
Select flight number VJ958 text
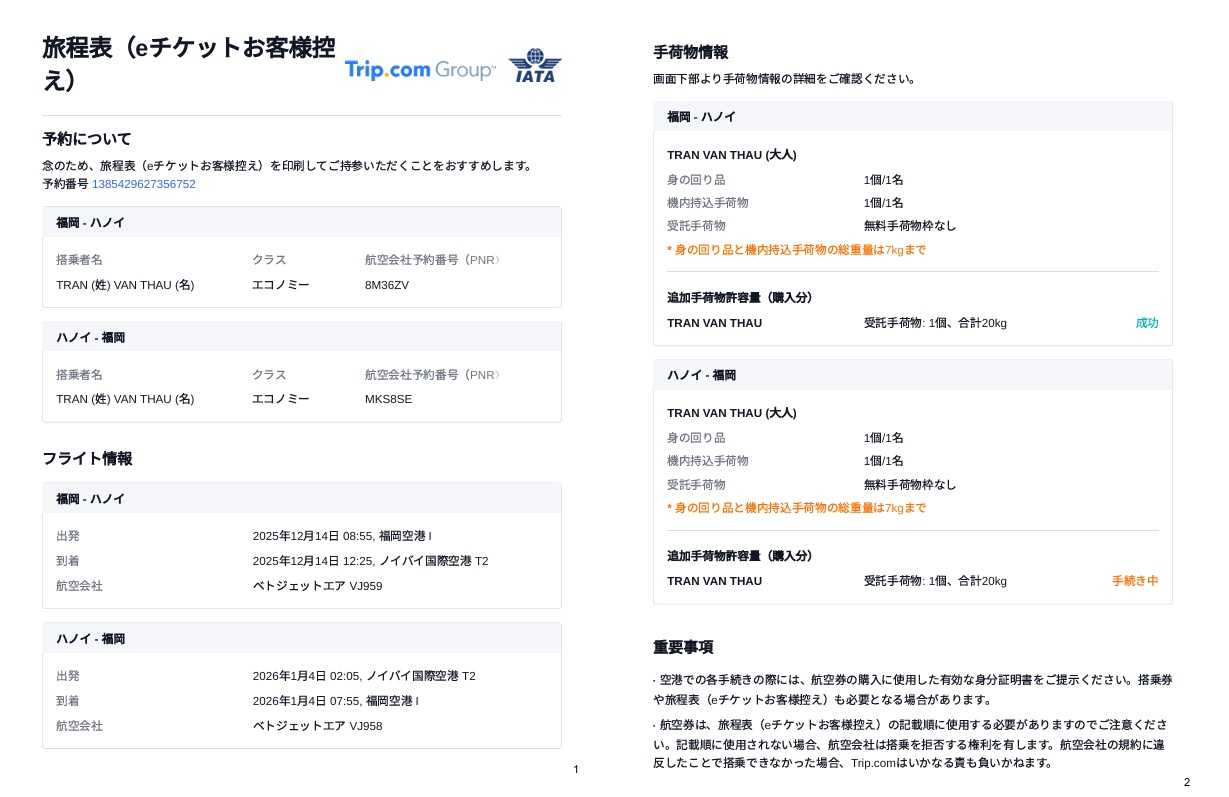365,726
